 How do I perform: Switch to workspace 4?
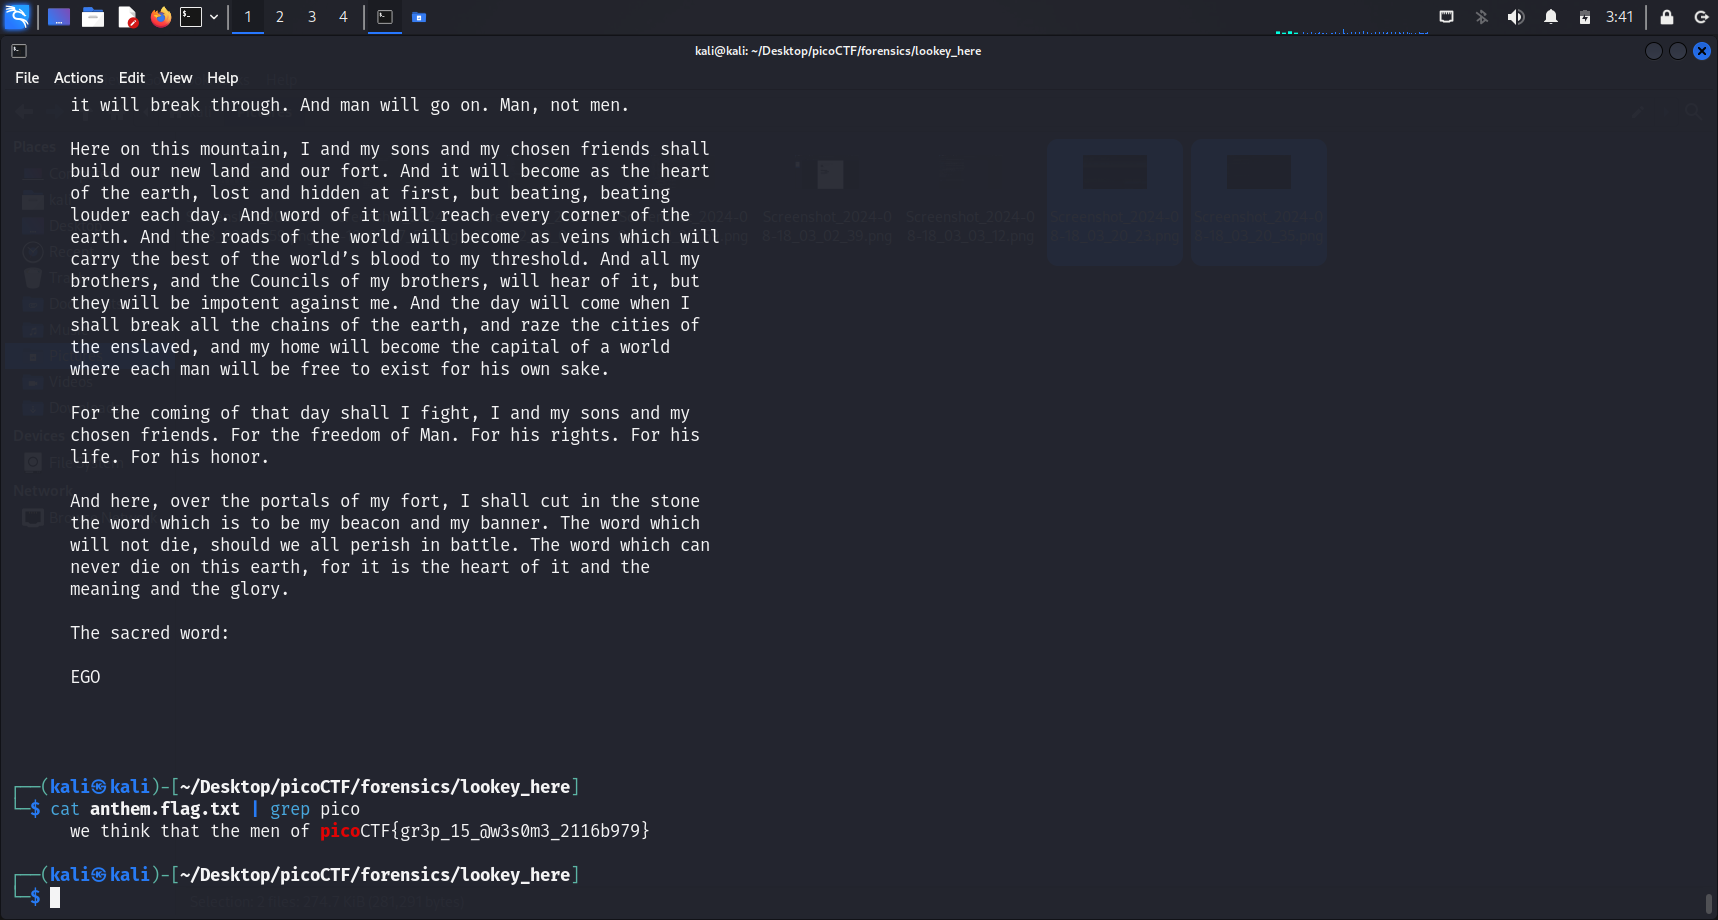click(343, 17)
